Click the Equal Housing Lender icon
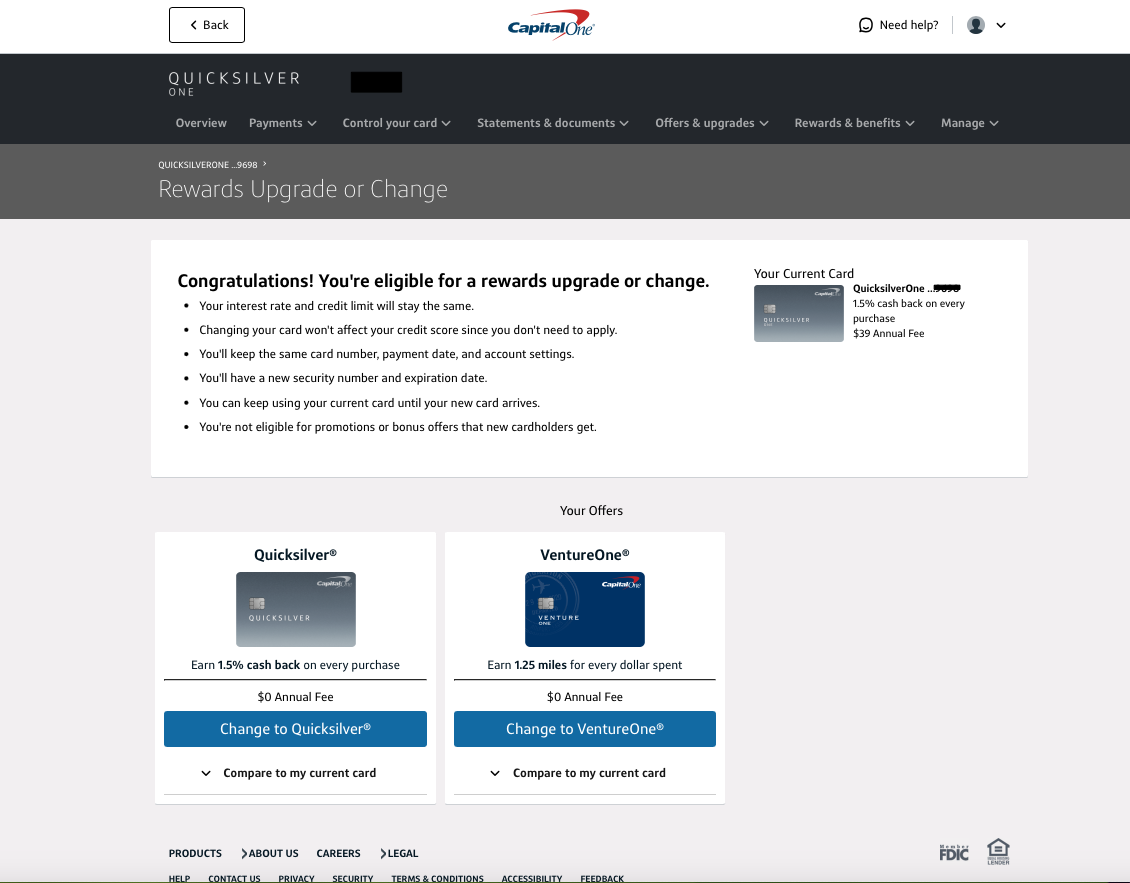Screen dimensions: 1130x883 (x=998, y=851)
